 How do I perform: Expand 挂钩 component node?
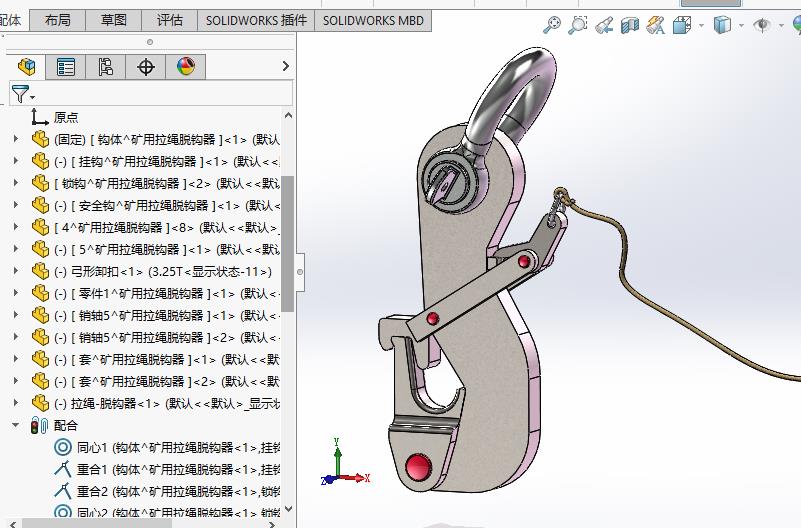(16, 161)
